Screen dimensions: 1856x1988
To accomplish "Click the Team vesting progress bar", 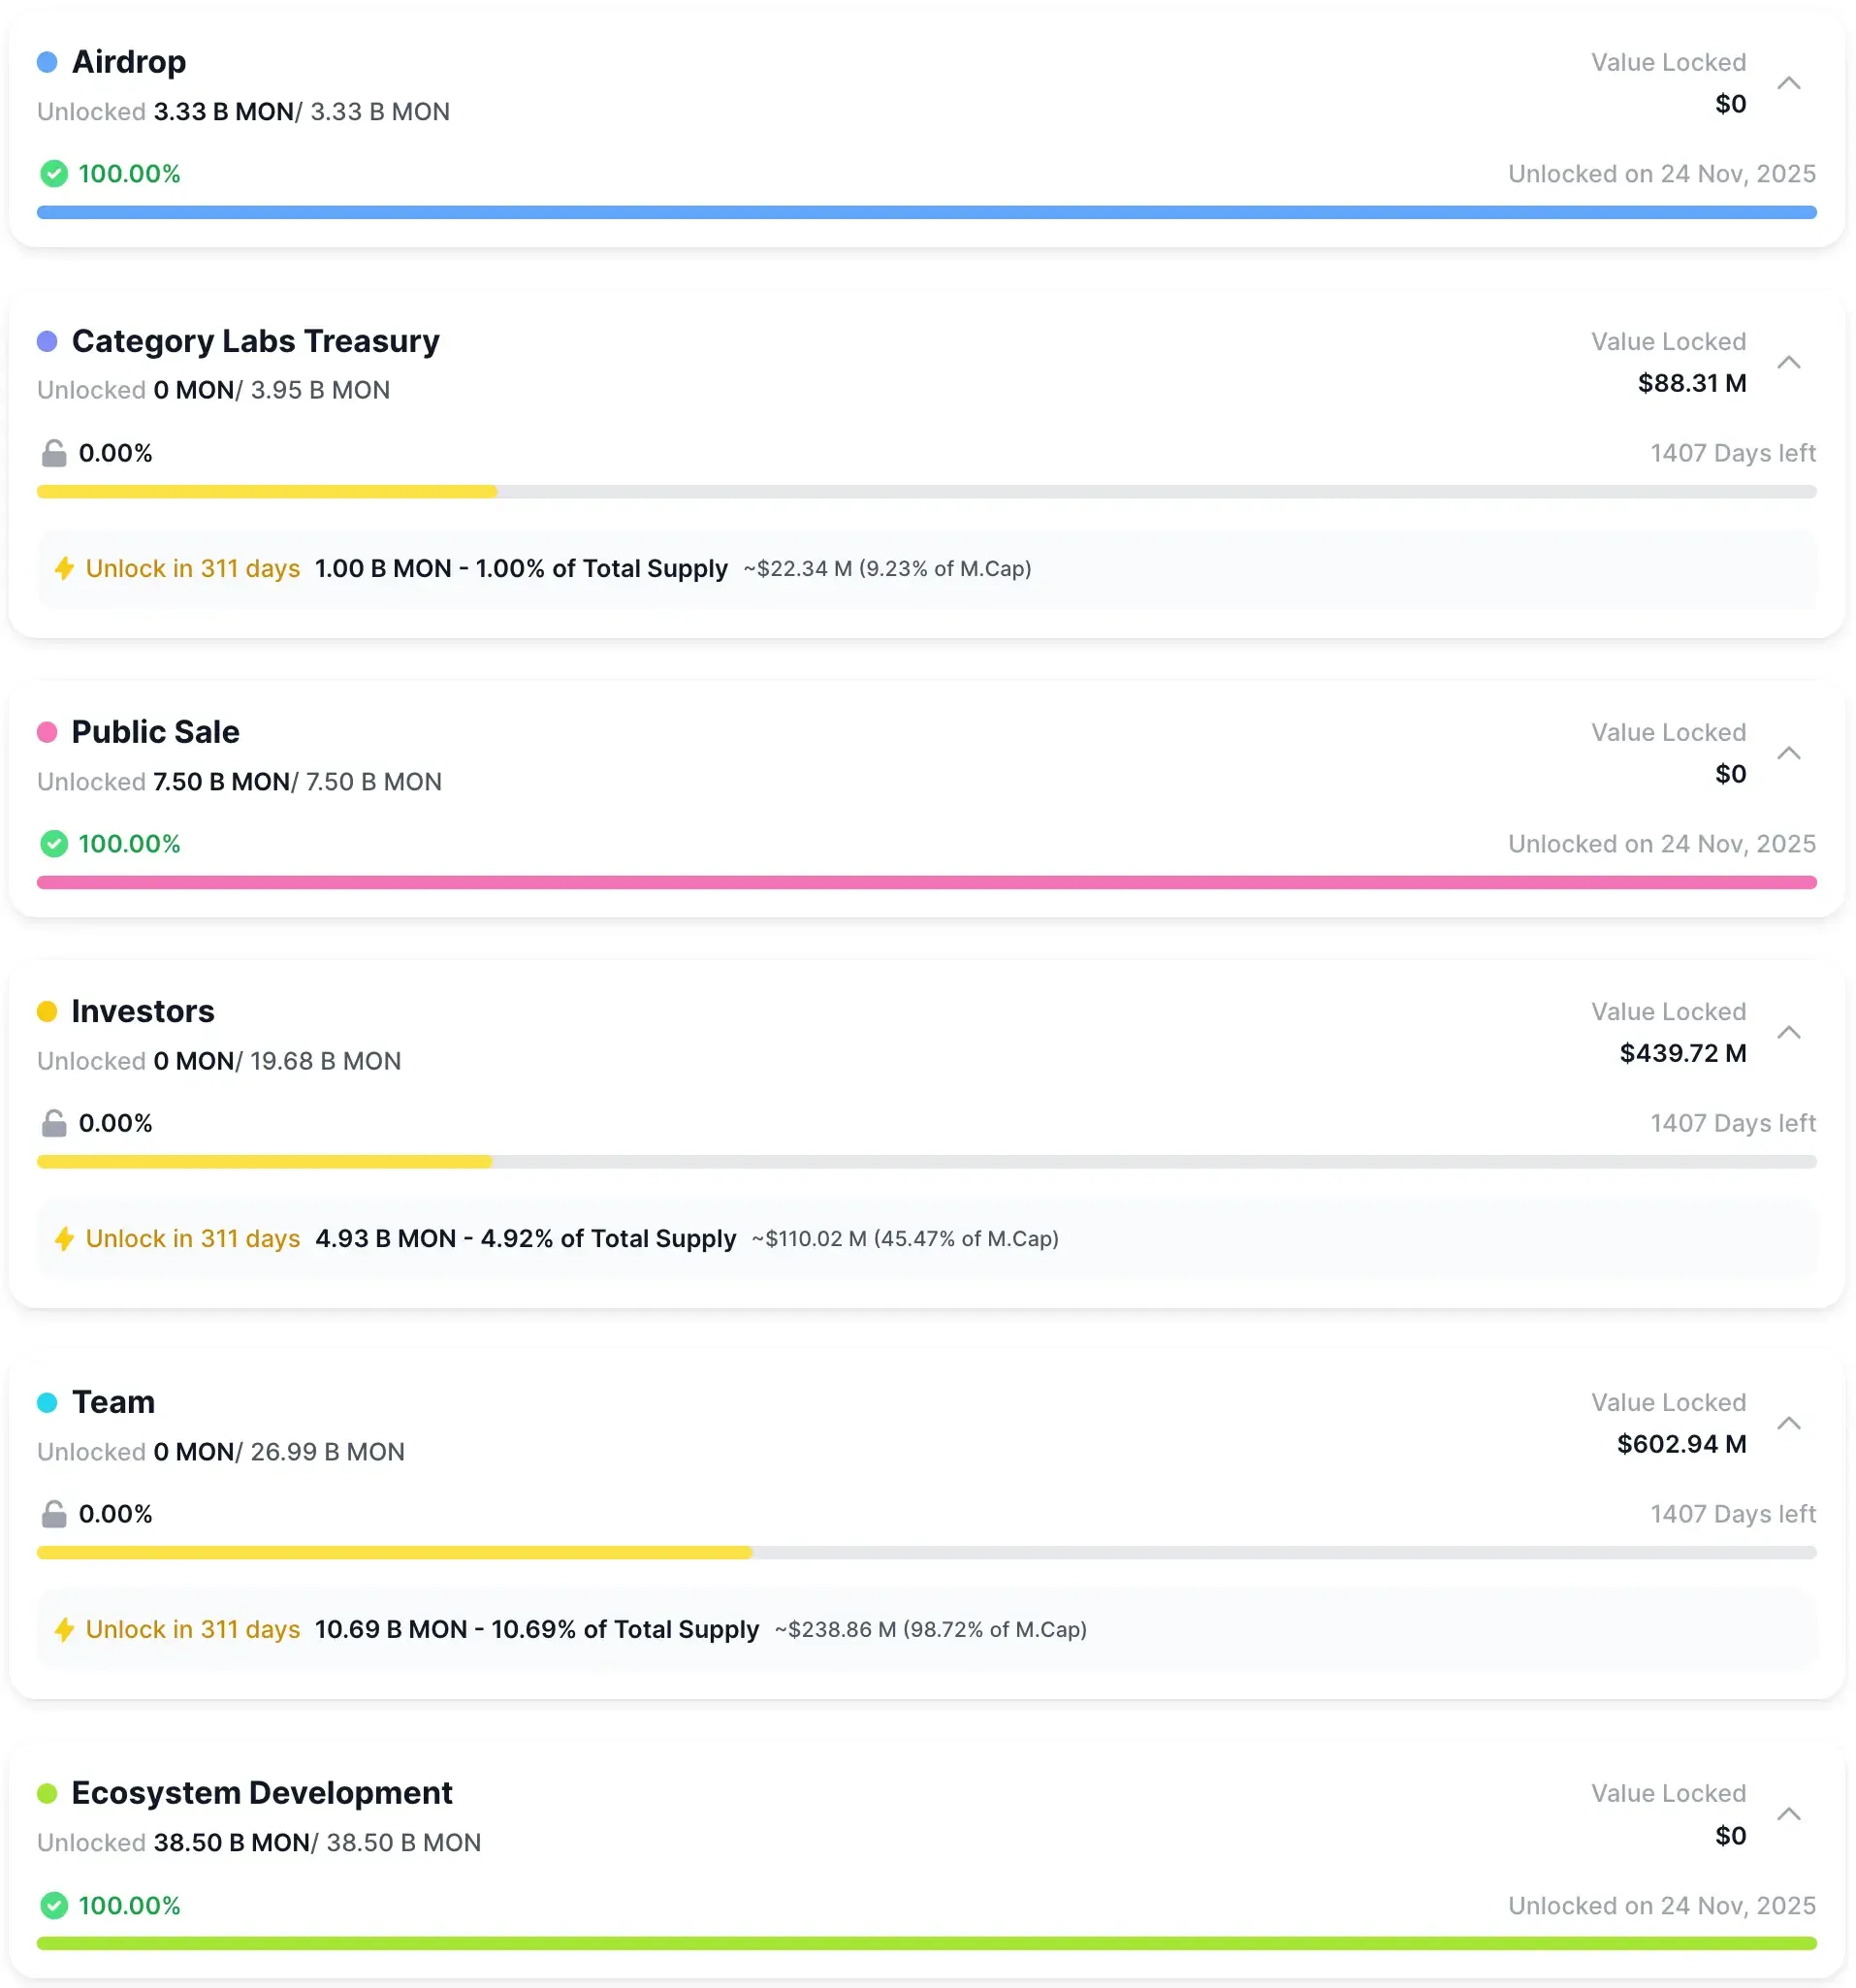I will [x=926, y=1553].
